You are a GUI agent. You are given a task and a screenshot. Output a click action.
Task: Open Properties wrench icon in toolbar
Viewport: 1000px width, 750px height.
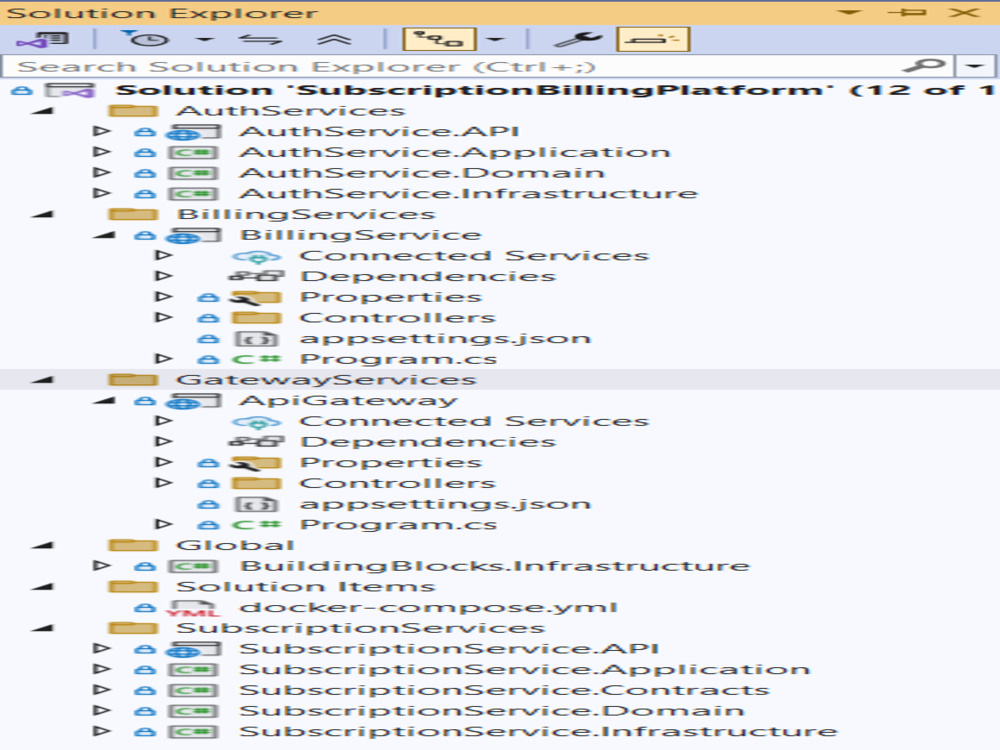tap(578, 40)
